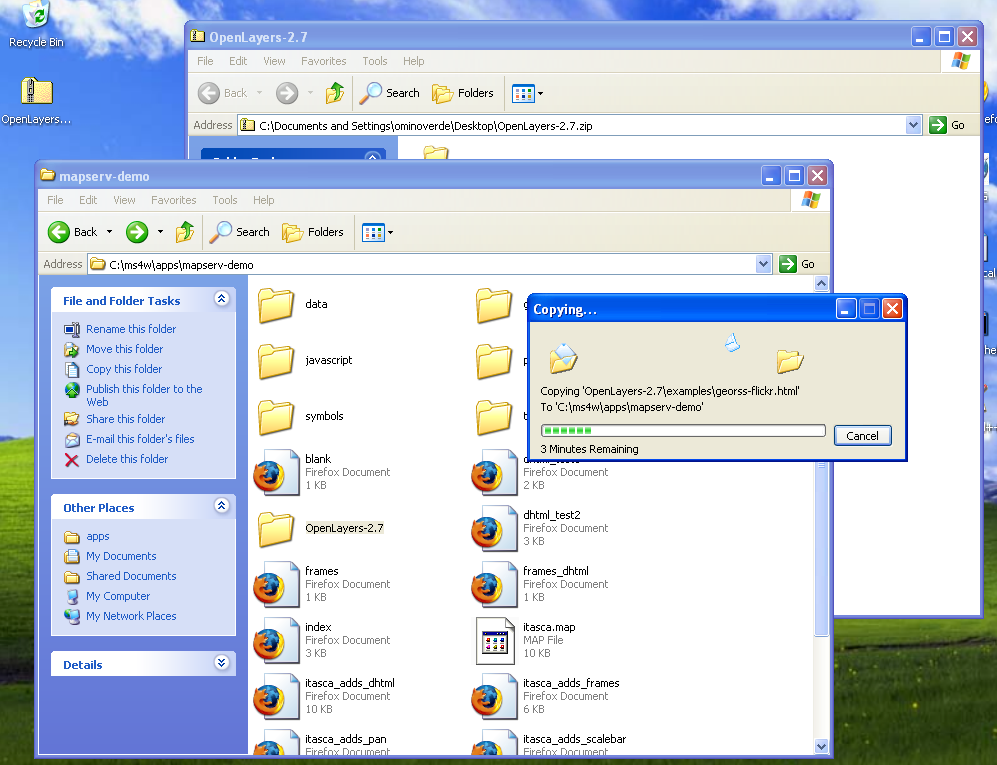Expand the Details panel

221,664
